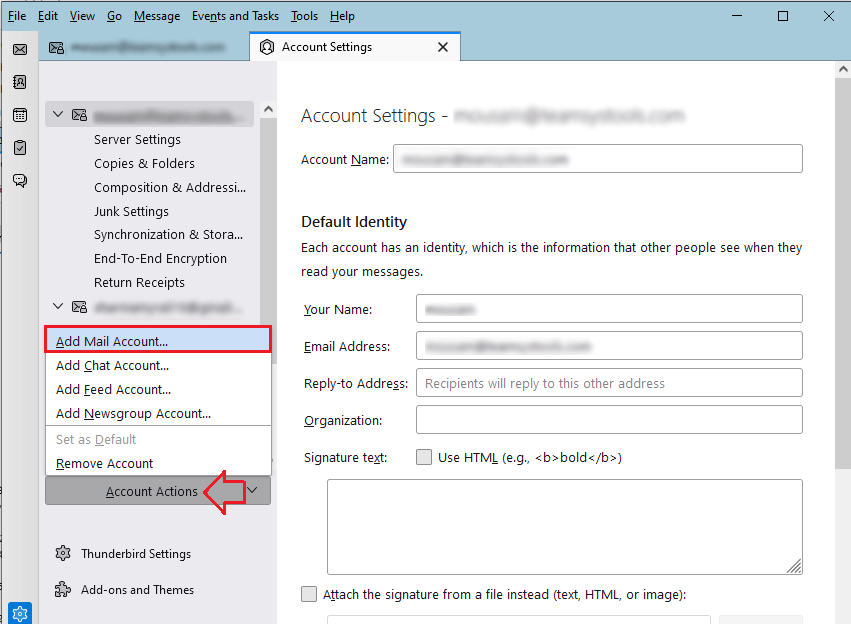Click the second account's mail icon in the tree

(x=79, y=307)
